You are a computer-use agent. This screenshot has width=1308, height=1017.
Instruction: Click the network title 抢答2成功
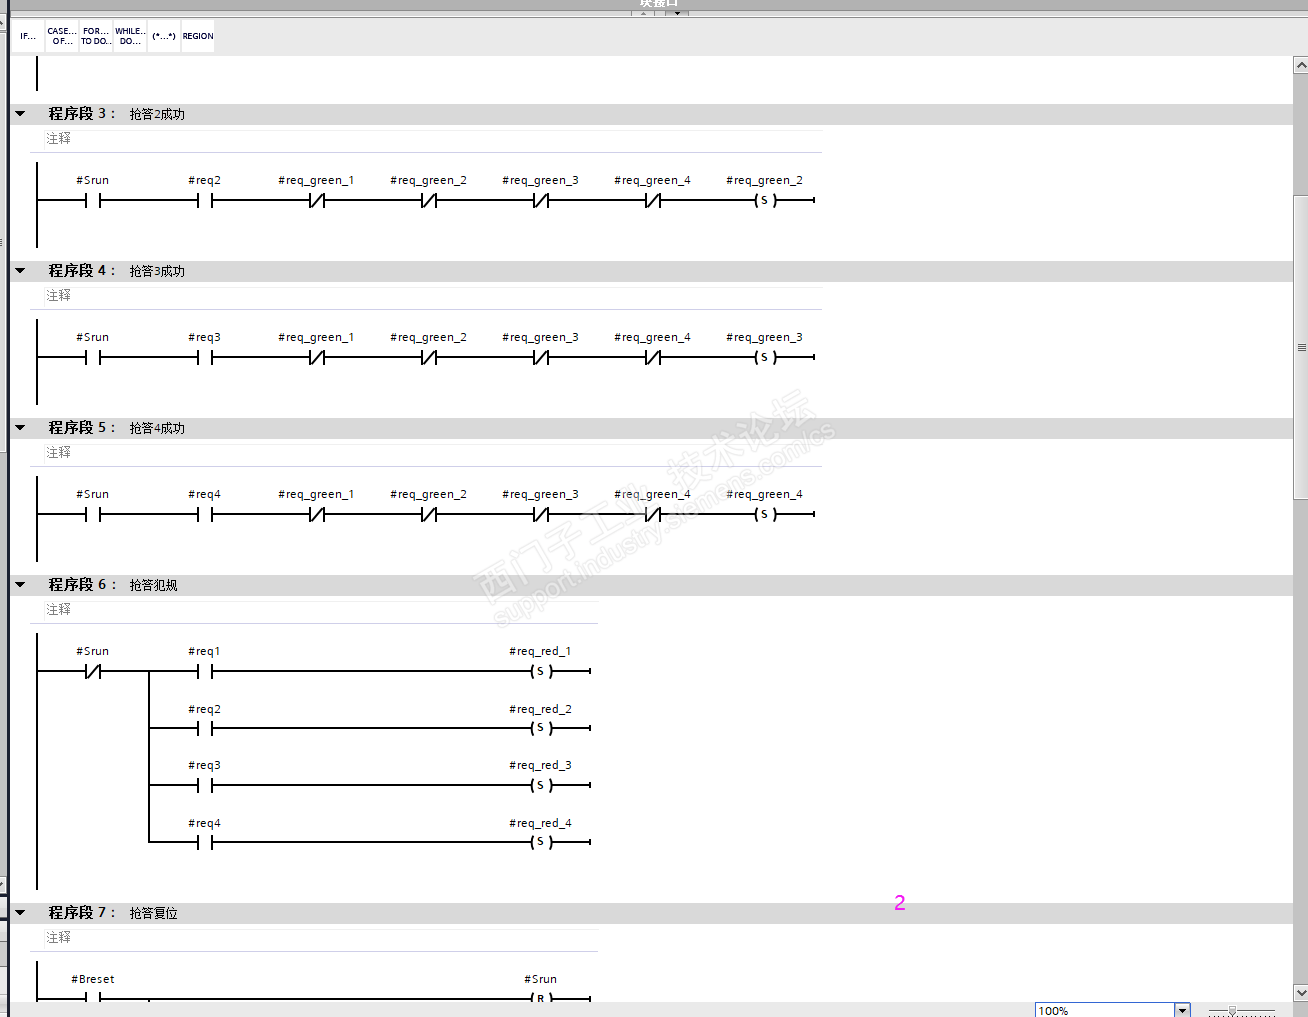(157, 114)
